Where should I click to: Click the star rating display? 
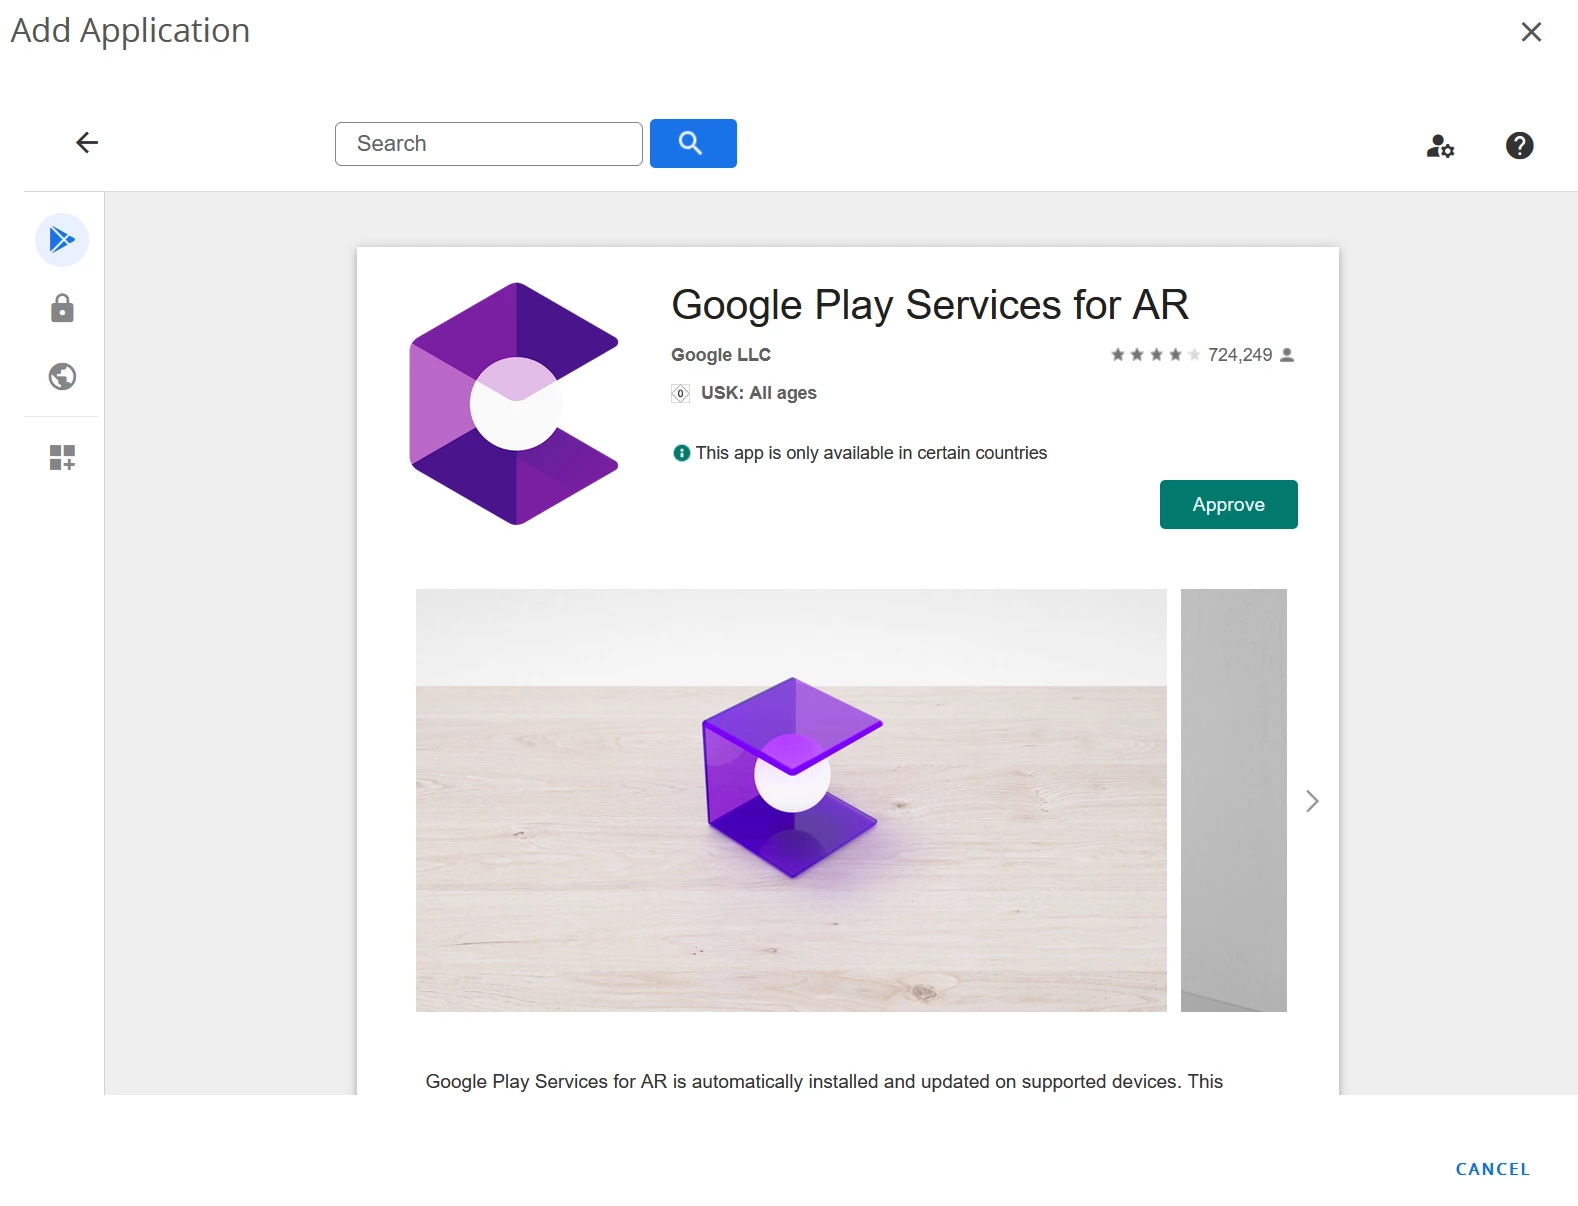click(x=1155, y=355)
